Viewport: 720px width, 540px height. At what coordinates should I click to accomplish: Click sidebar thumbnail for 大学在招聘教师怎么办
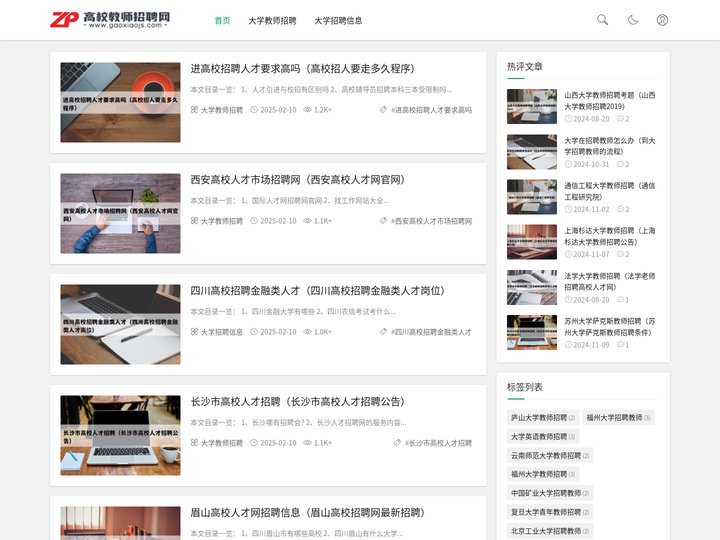[x=532, y=152]
